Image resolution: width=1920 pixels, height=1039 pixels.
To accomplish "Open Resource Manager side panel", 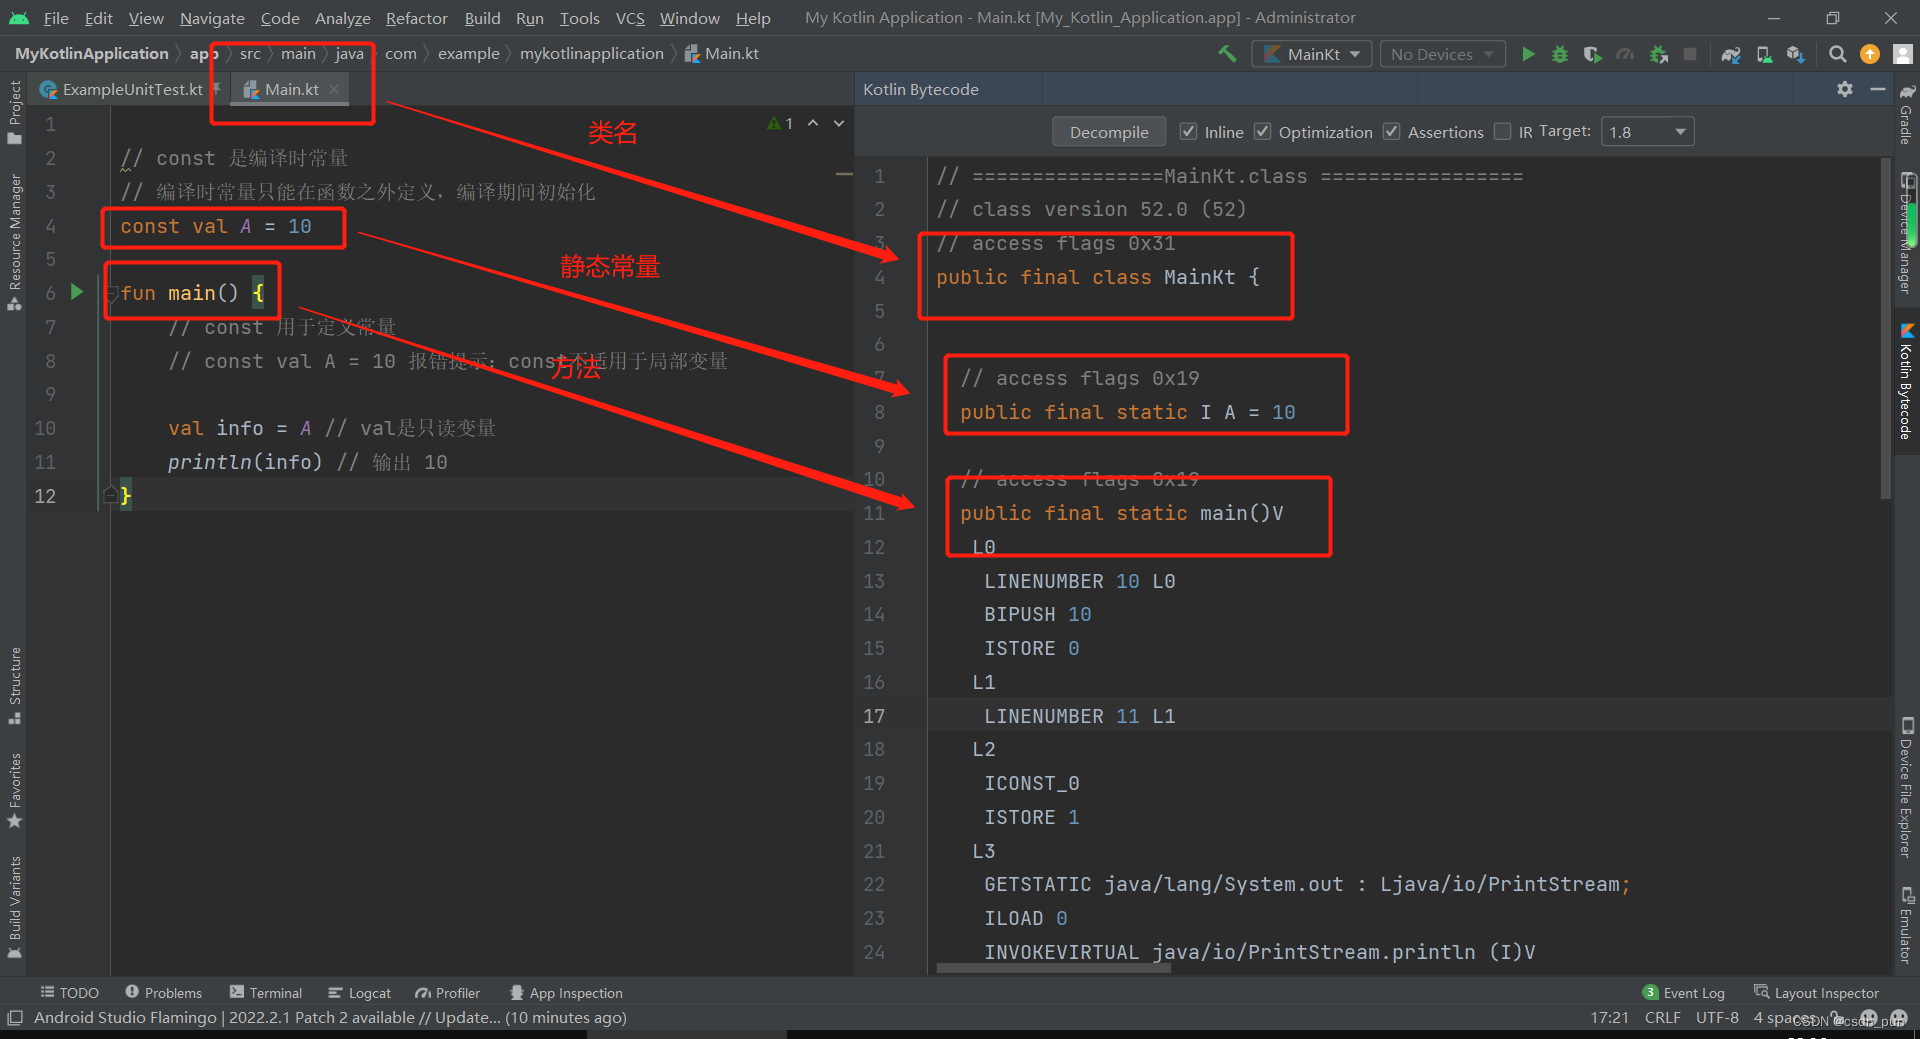I will 14,242.
